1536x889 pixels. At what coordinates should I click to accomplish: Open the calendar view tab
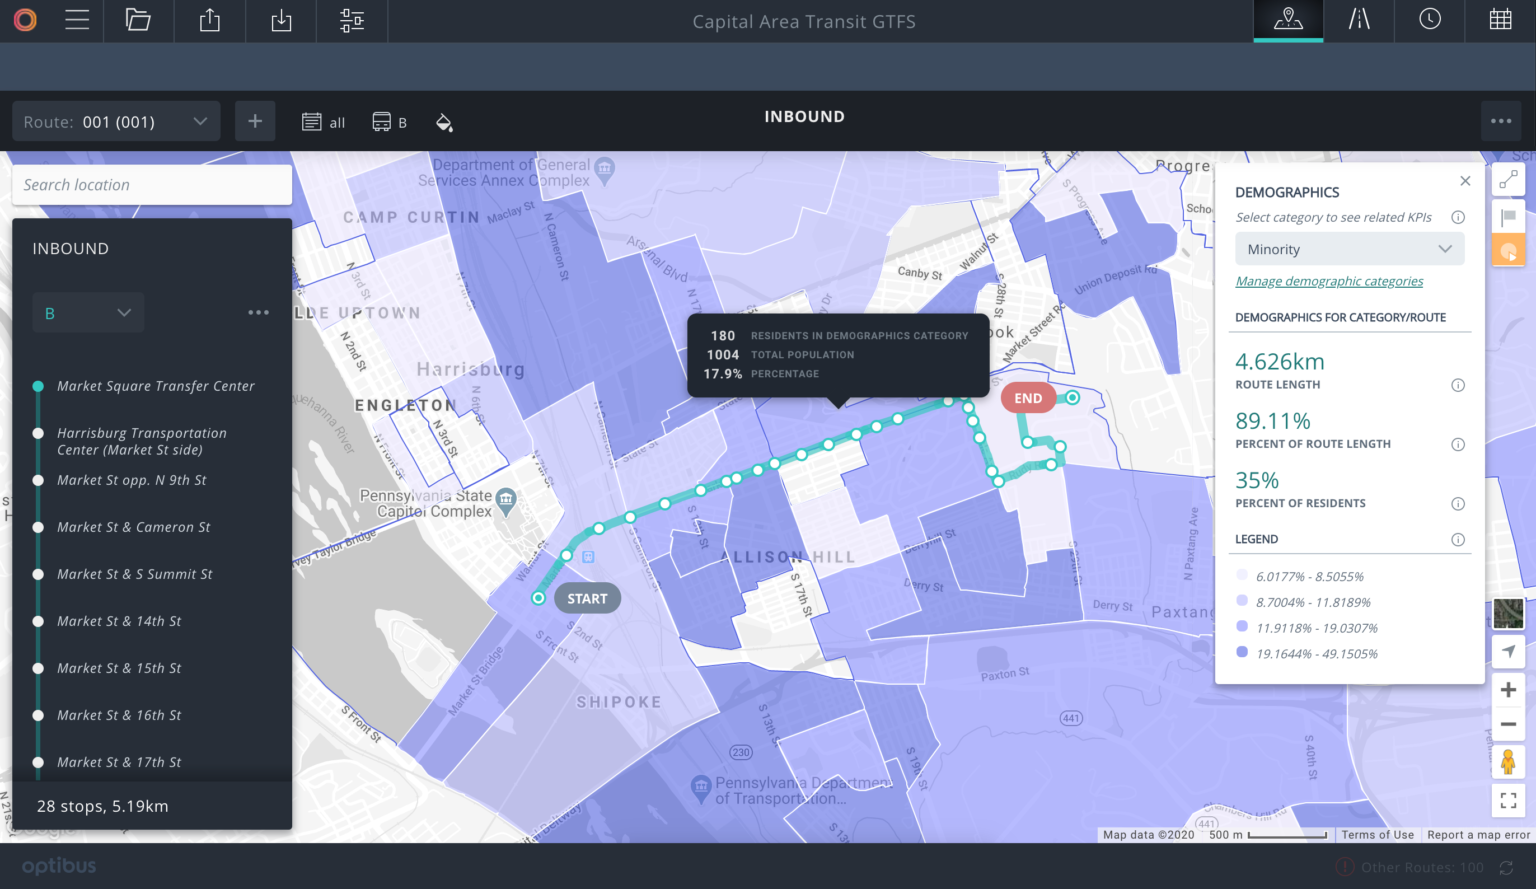pyautogui.click(x=1500, y=20)
